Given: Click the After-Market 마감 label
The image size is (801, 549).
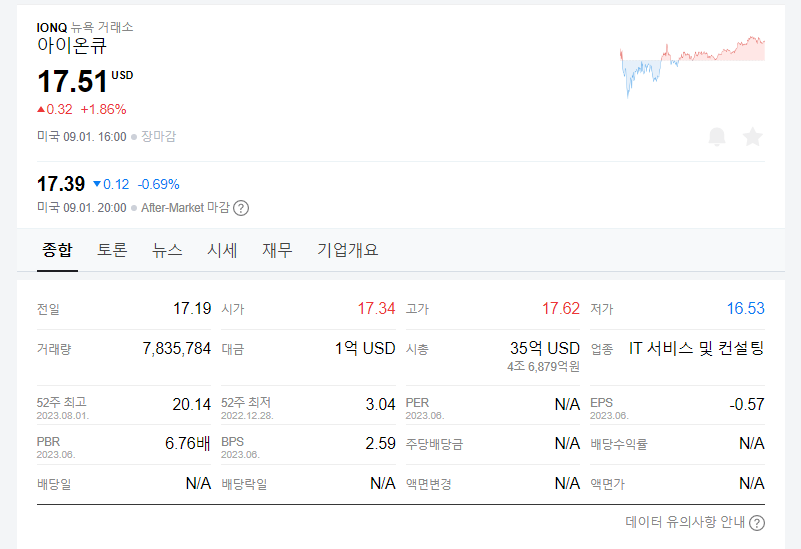Looking at the screenshot, I should 185,208.
